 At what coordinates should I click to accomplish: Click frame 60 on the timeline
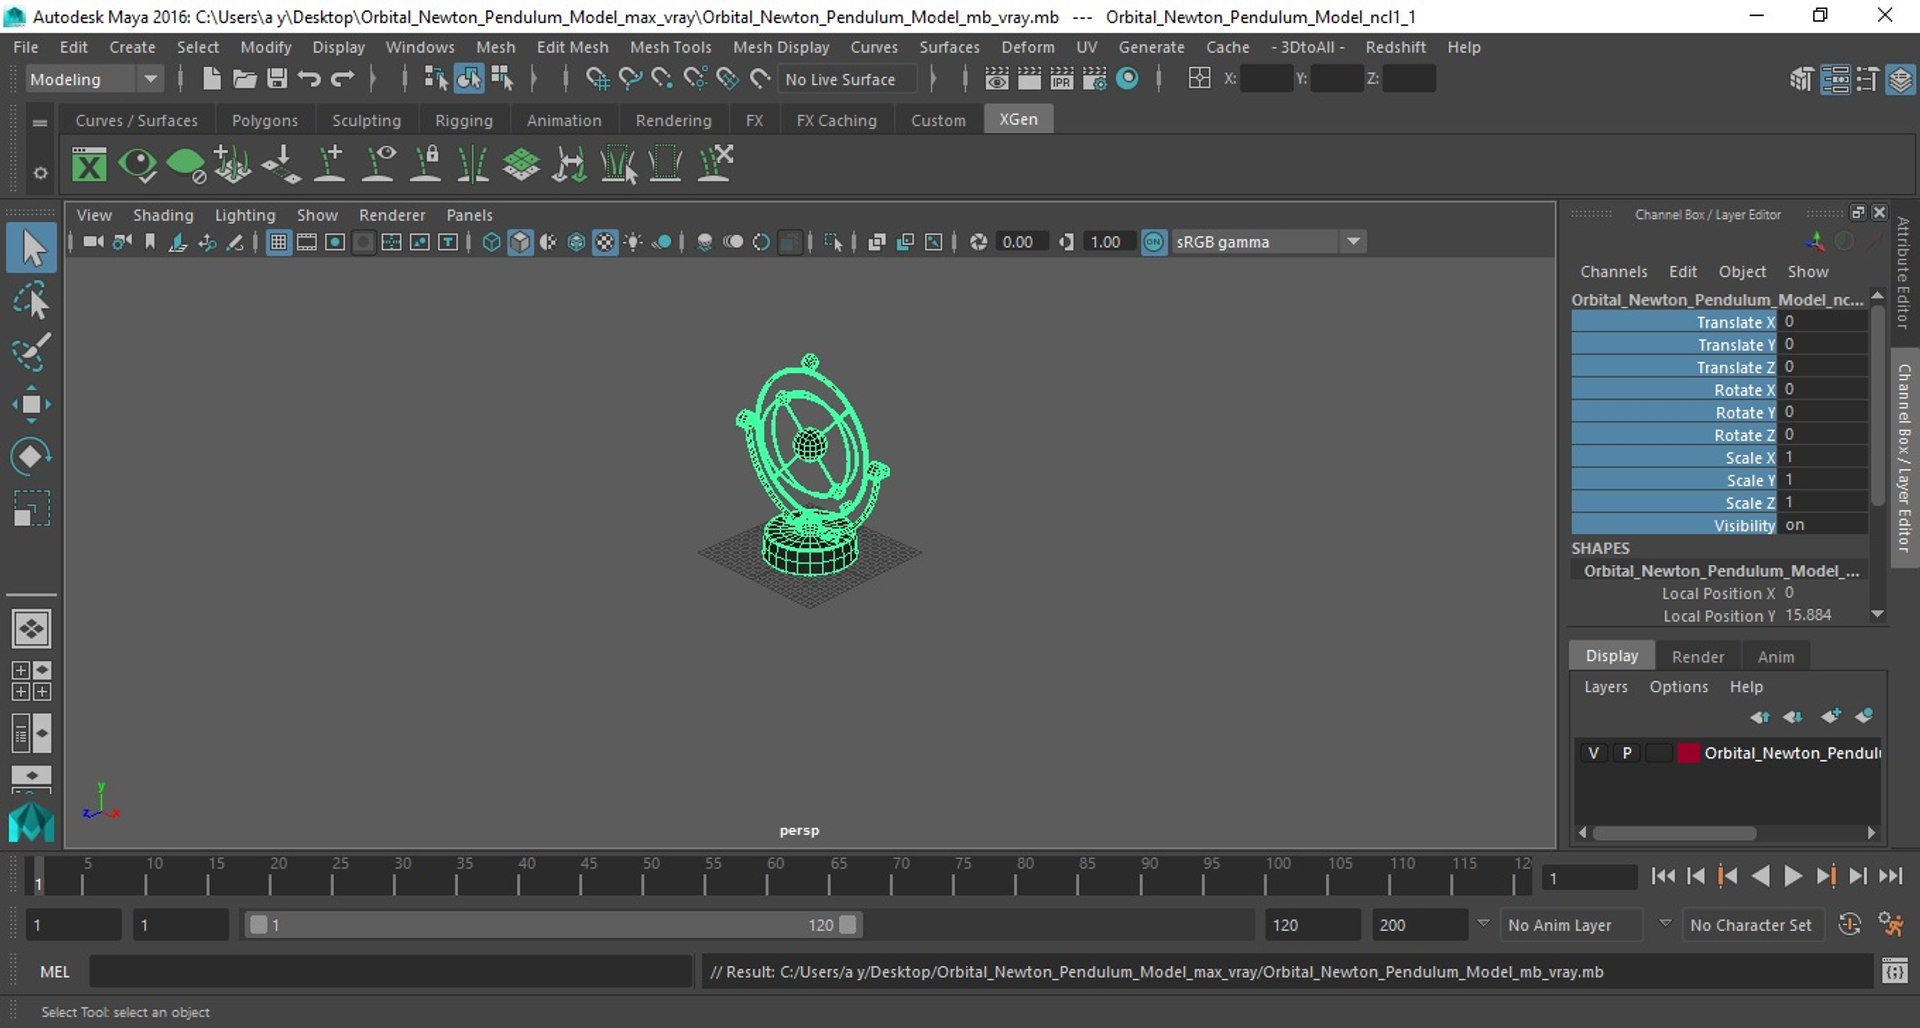768,876
